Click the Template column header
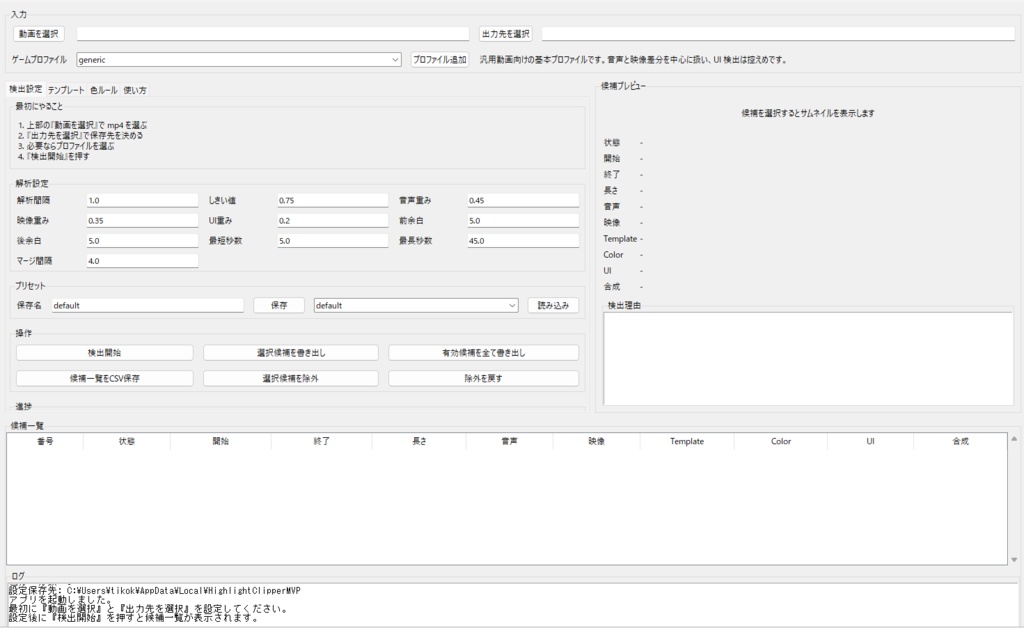Screen dimensions: 1024x628 tap(687, 441)
